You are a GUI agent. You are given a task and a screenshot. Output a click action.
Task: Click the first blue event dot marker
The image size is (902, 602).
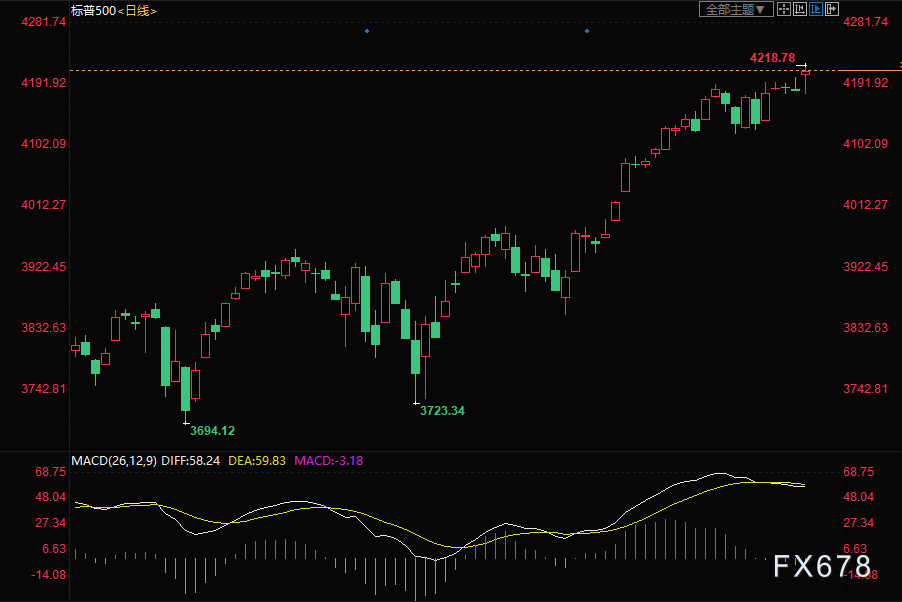click(x=367, y=31)
